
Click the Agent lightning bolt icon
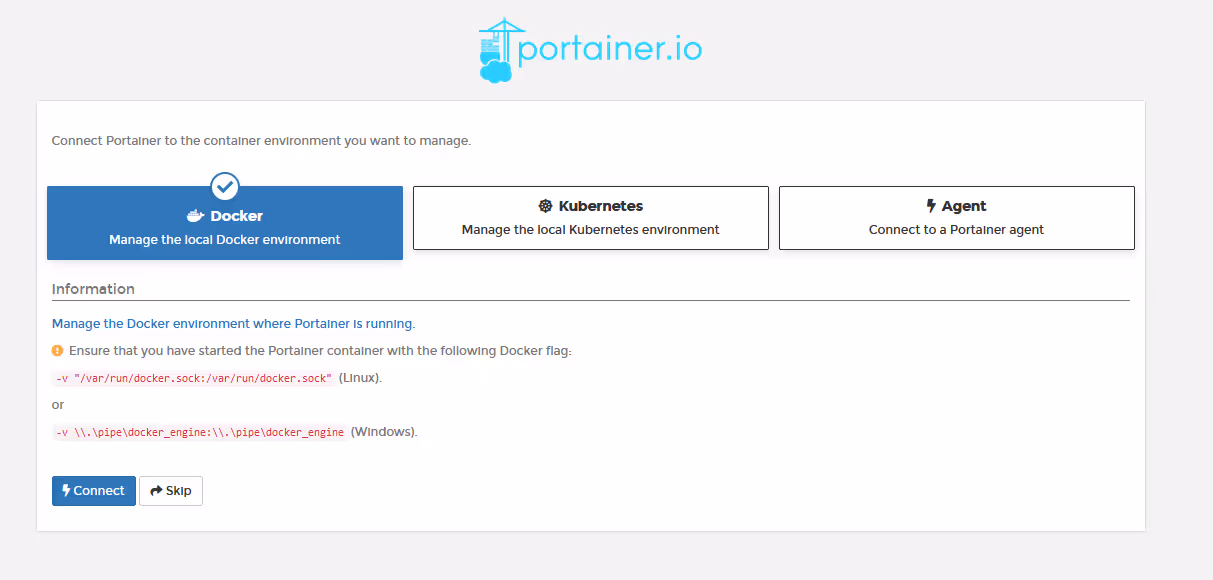click(931, 206)
